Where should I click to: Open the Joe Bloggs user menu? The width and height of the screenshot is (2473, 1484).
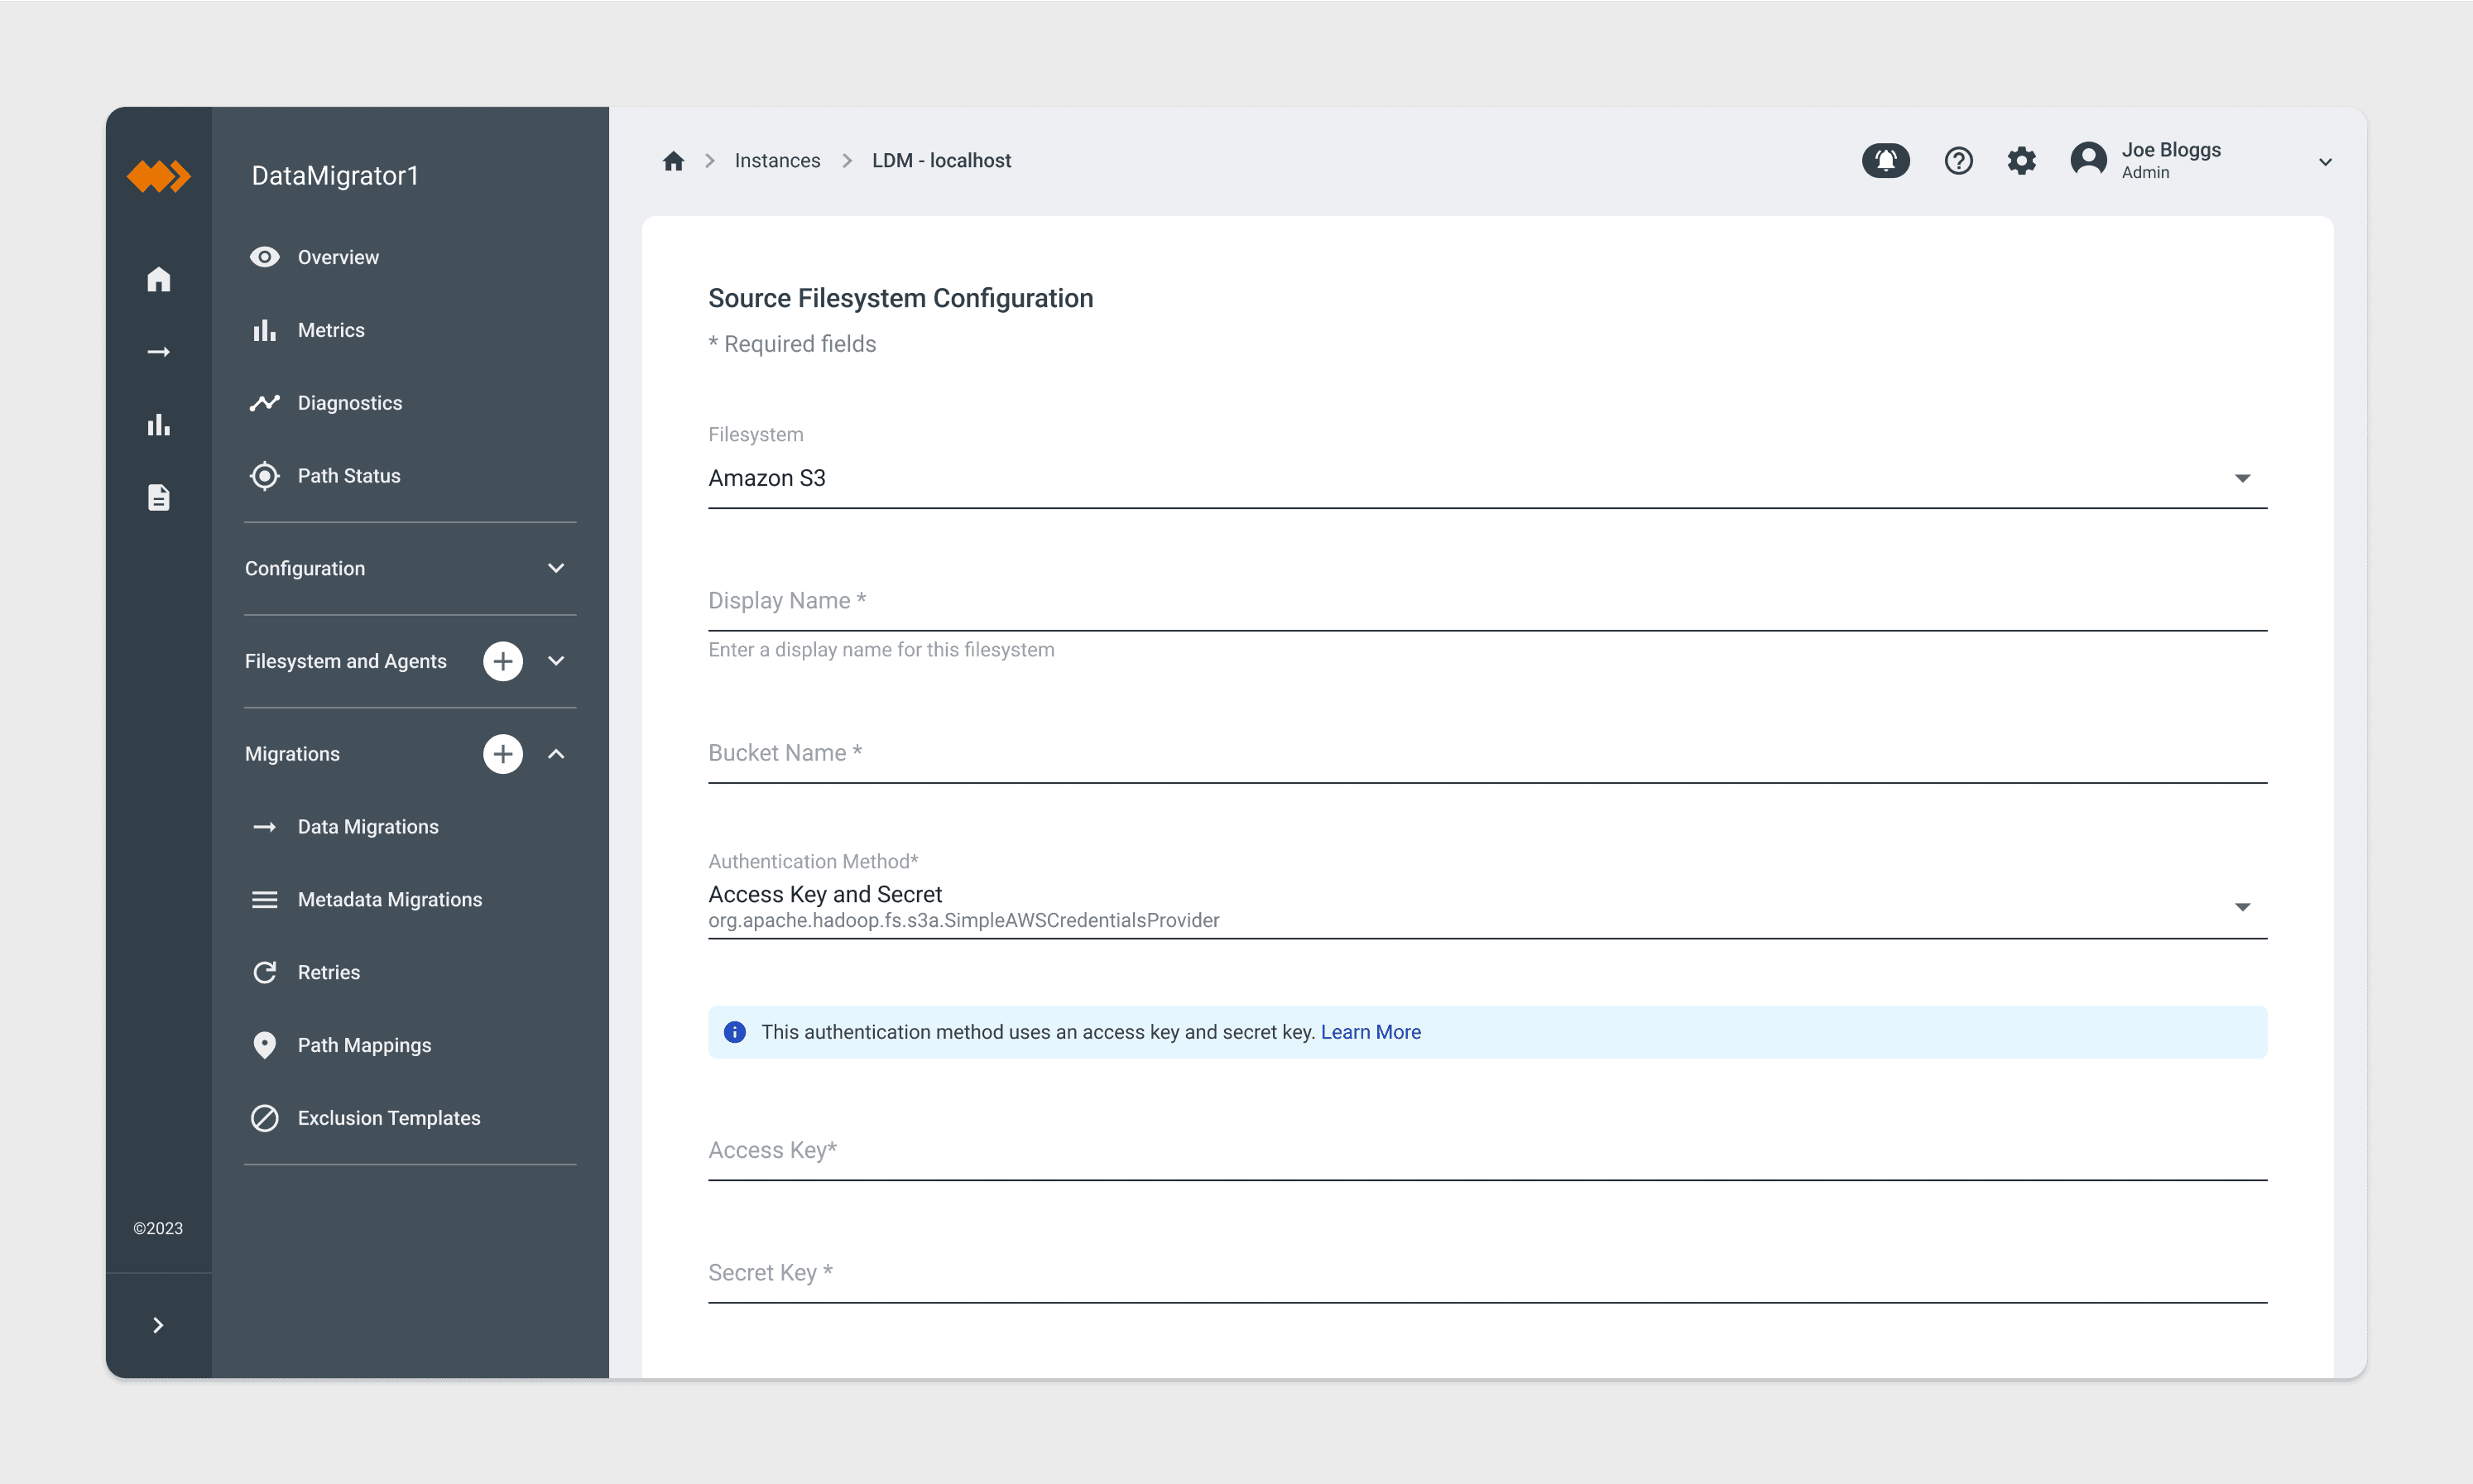2325,161
